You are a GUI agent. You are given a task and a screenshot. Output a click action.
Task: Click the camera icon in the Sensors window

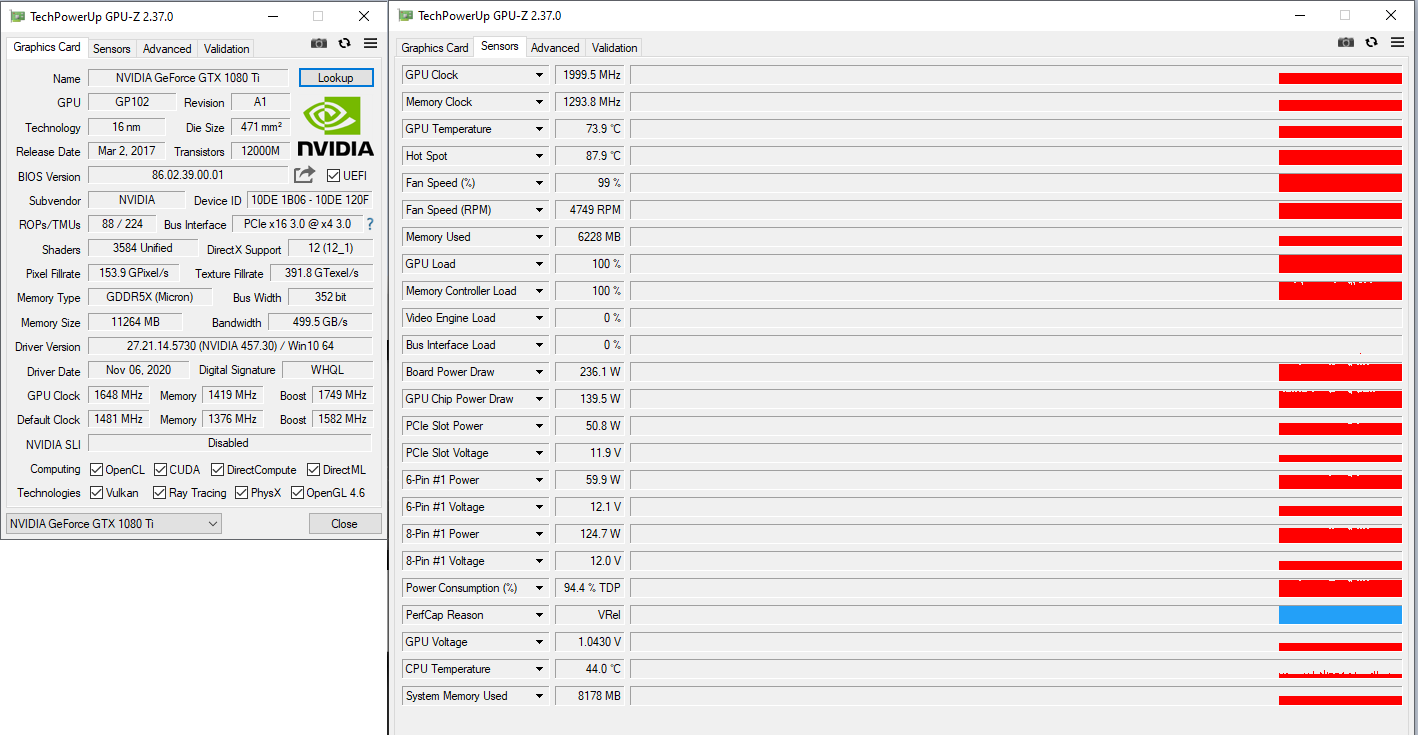(1346, 42)
